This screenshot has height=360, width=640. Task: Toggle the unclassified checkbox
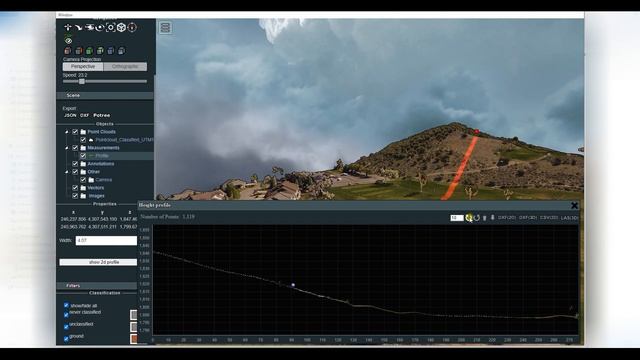click(66, 327)
